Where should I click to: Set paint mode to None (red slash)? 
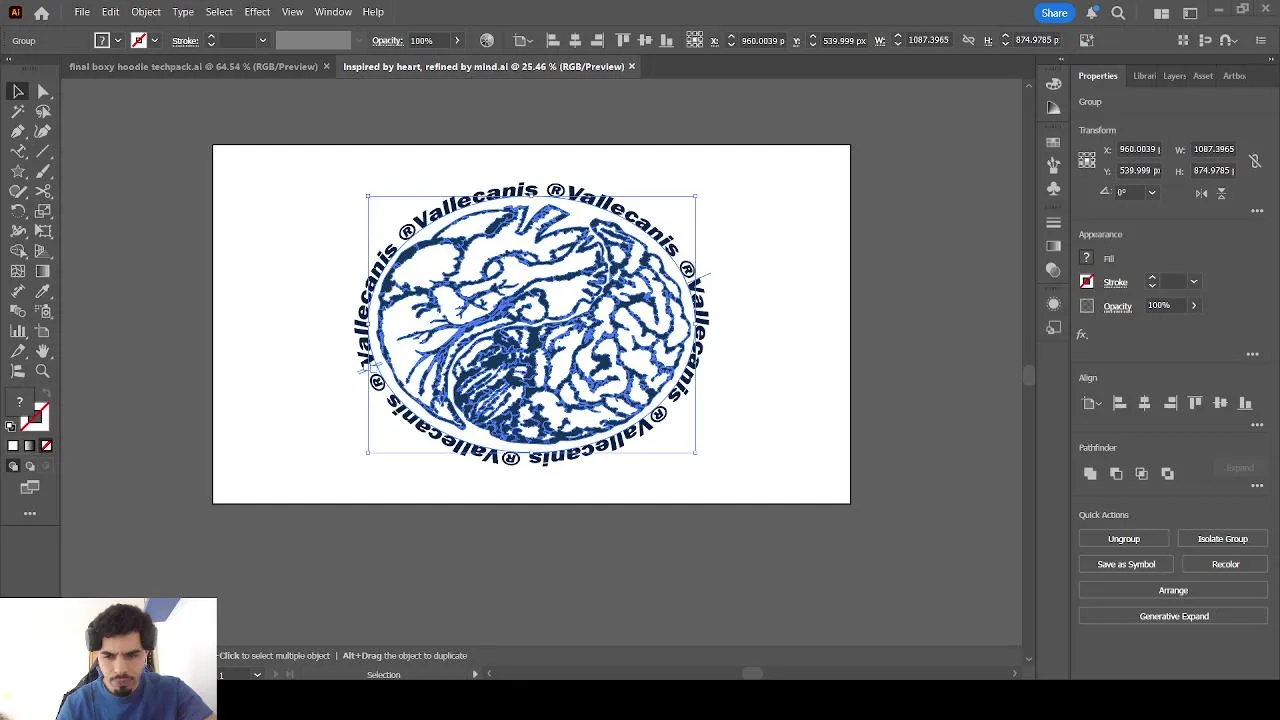click(46, 446)
